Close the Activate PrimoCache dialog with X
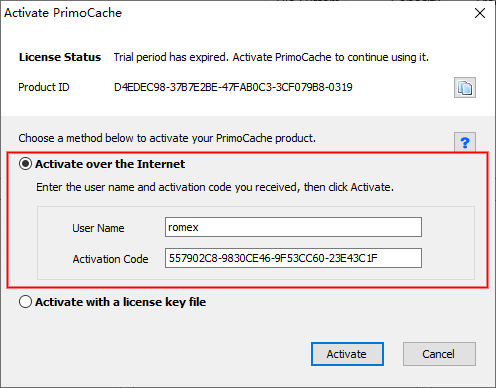 coord(480,13)
